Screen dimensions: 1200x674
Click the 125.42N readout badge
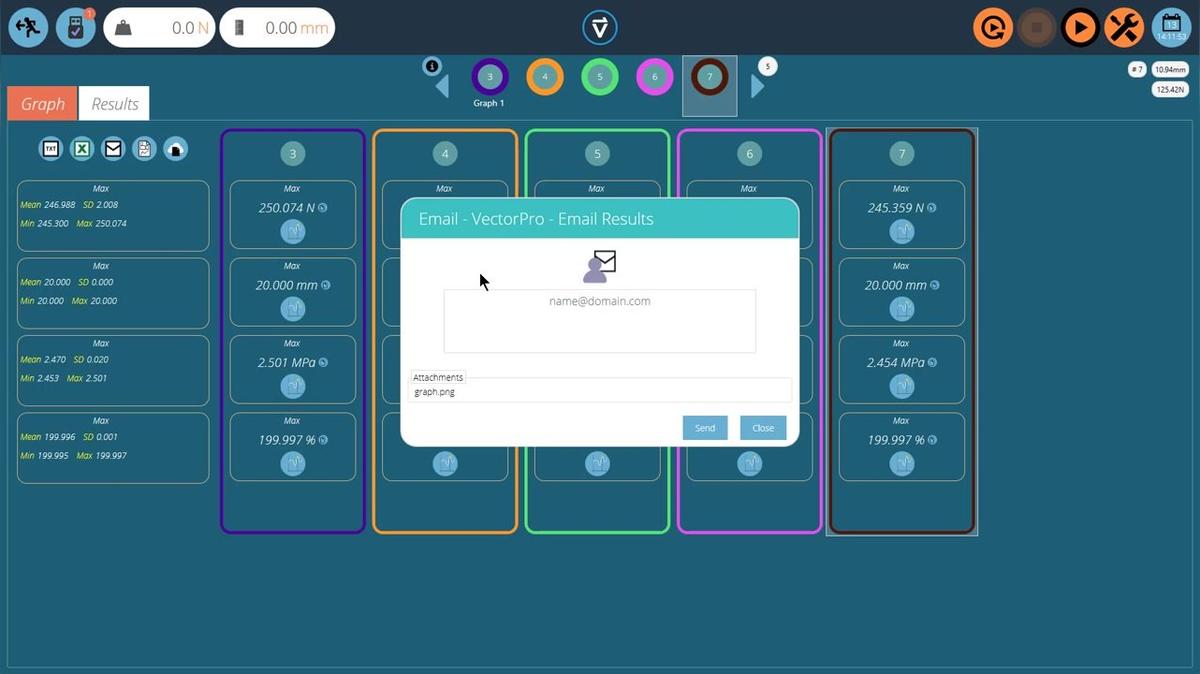click(x=1170, y=89)
